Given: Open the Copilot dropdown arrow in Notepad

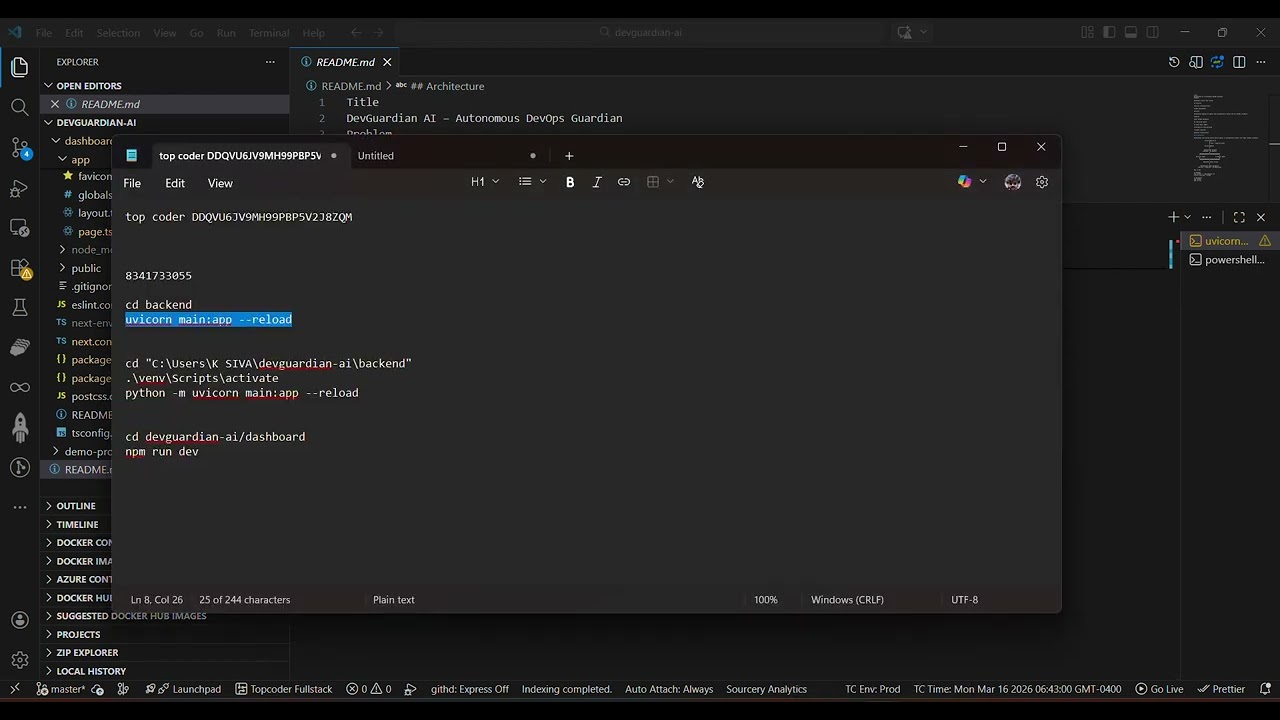Looking at the screenshot, I should click(x=983, y=182).
